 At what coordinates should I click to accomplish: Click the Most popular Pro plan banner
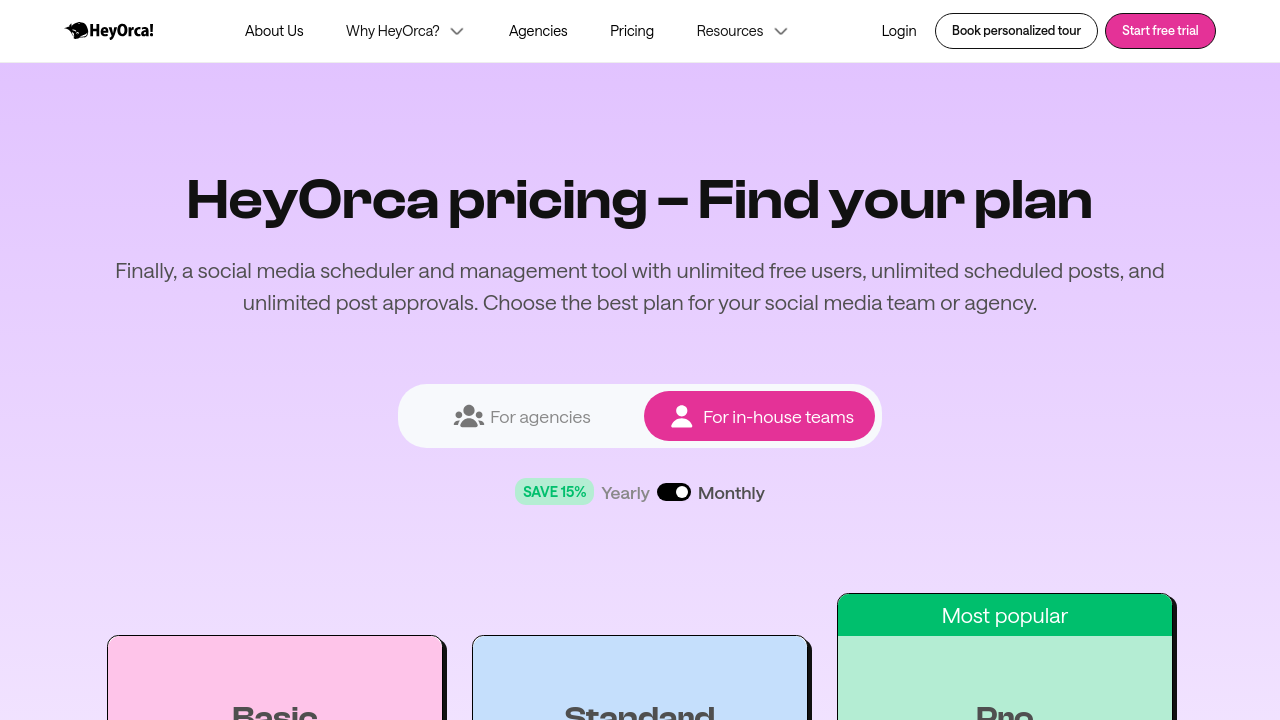click(1004, 616)
